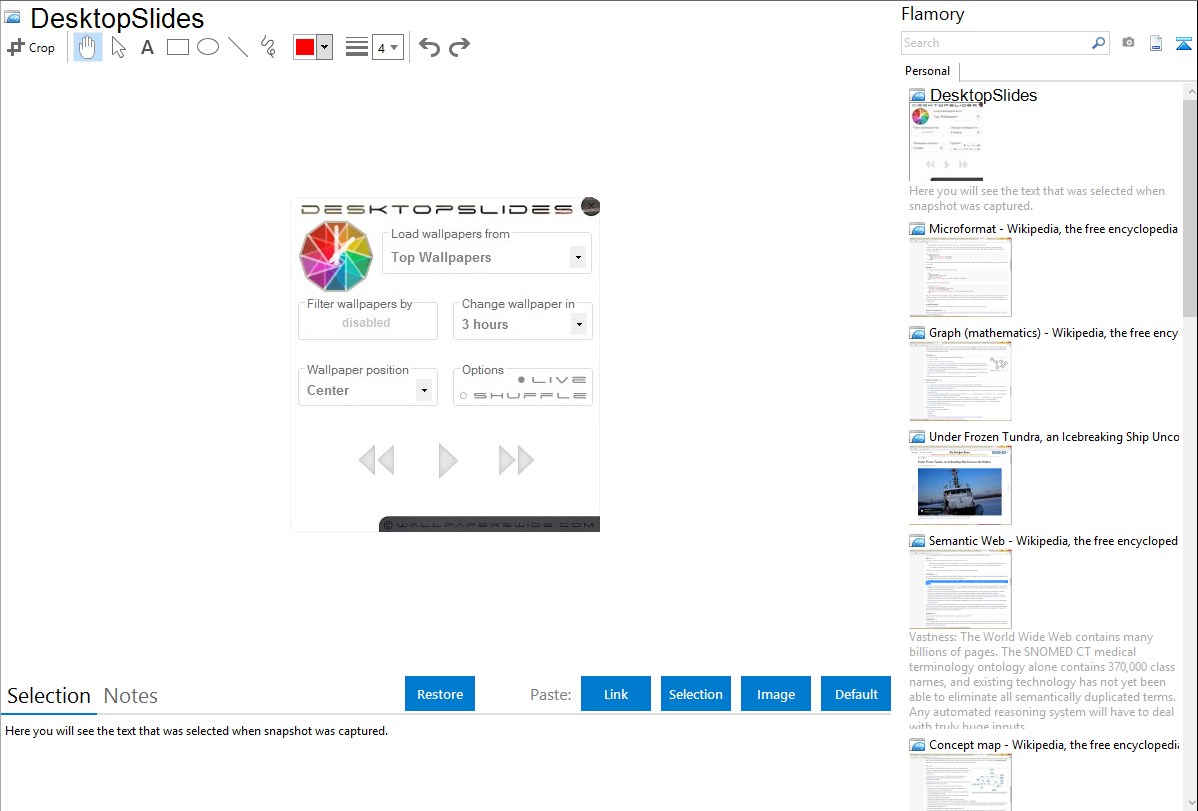Click the previous wallpaper rewind button
Image resolution: width=1198 pixels, height=811 pixels.
[x=377, y=460]
